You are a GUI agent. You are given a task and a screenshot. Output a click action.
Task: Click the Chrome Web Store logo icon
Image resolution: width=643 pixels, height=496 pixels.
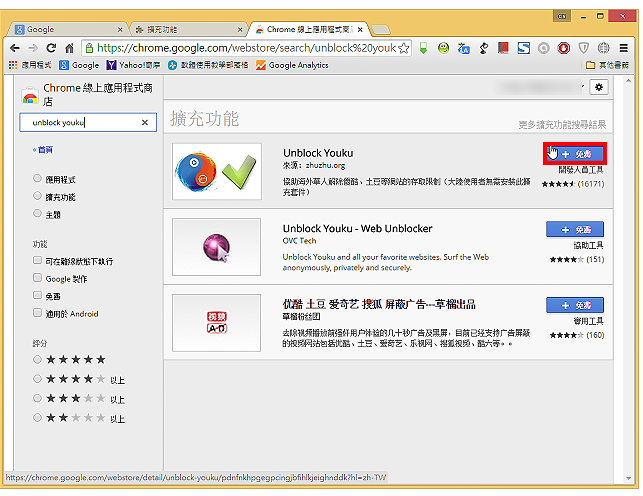[30, 95]
